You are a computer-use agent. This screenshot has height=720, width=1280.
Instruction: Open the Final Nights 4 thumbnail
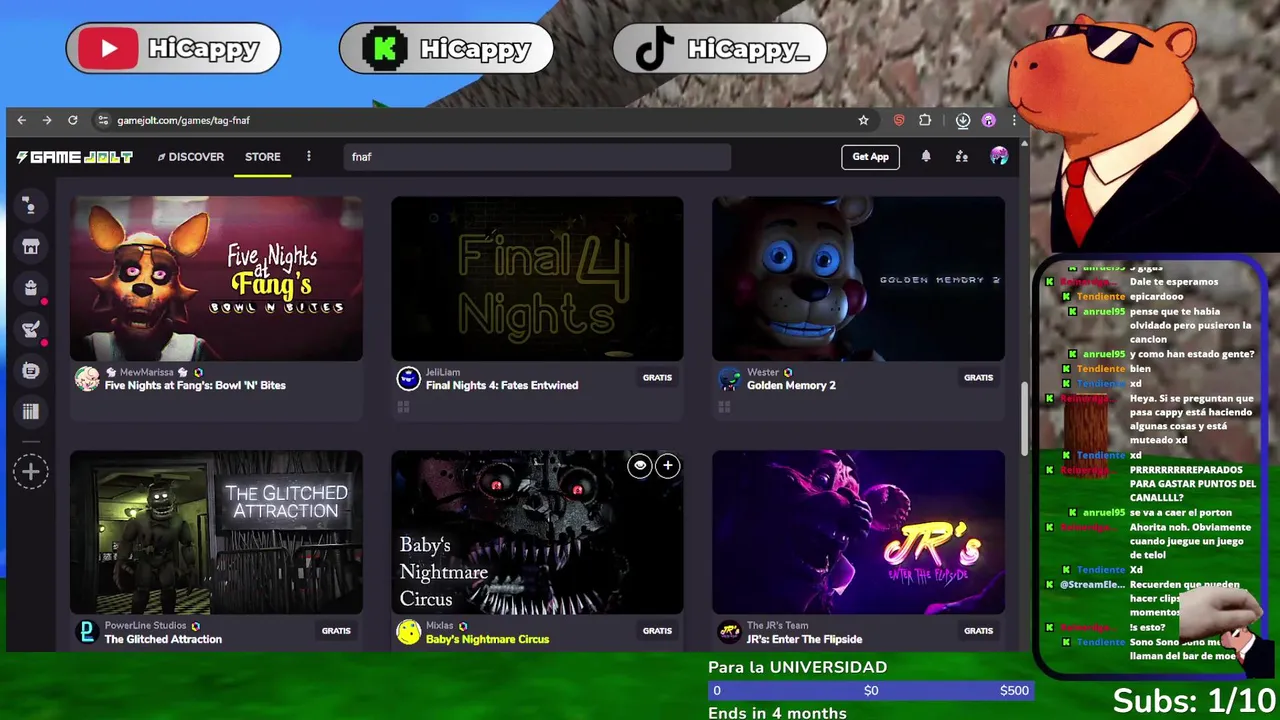[x=537, y=278]
